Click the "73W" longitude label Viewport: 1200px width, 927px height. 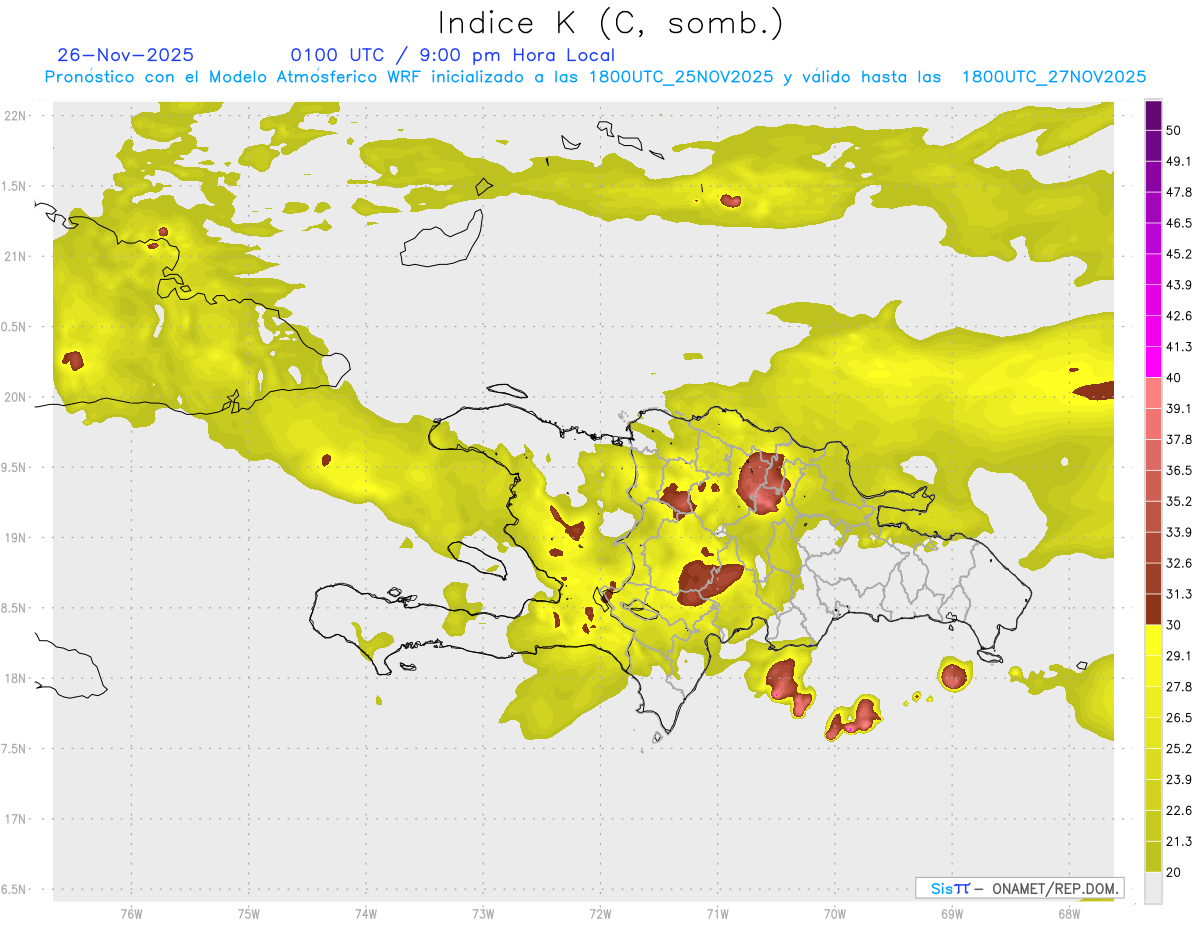coord(483,913)
